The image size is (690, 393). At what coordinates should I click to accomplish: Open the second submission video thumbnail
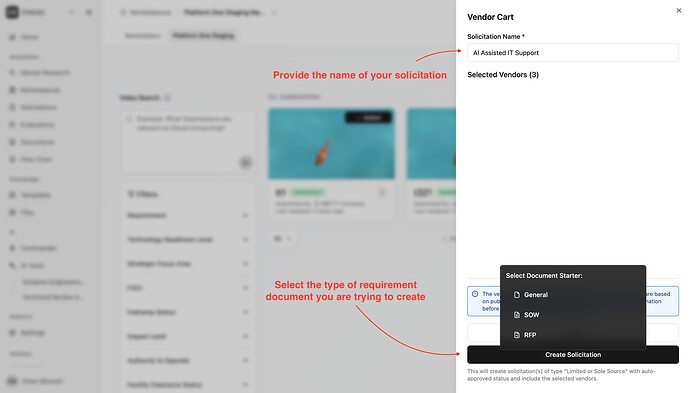tap(431, 144)
